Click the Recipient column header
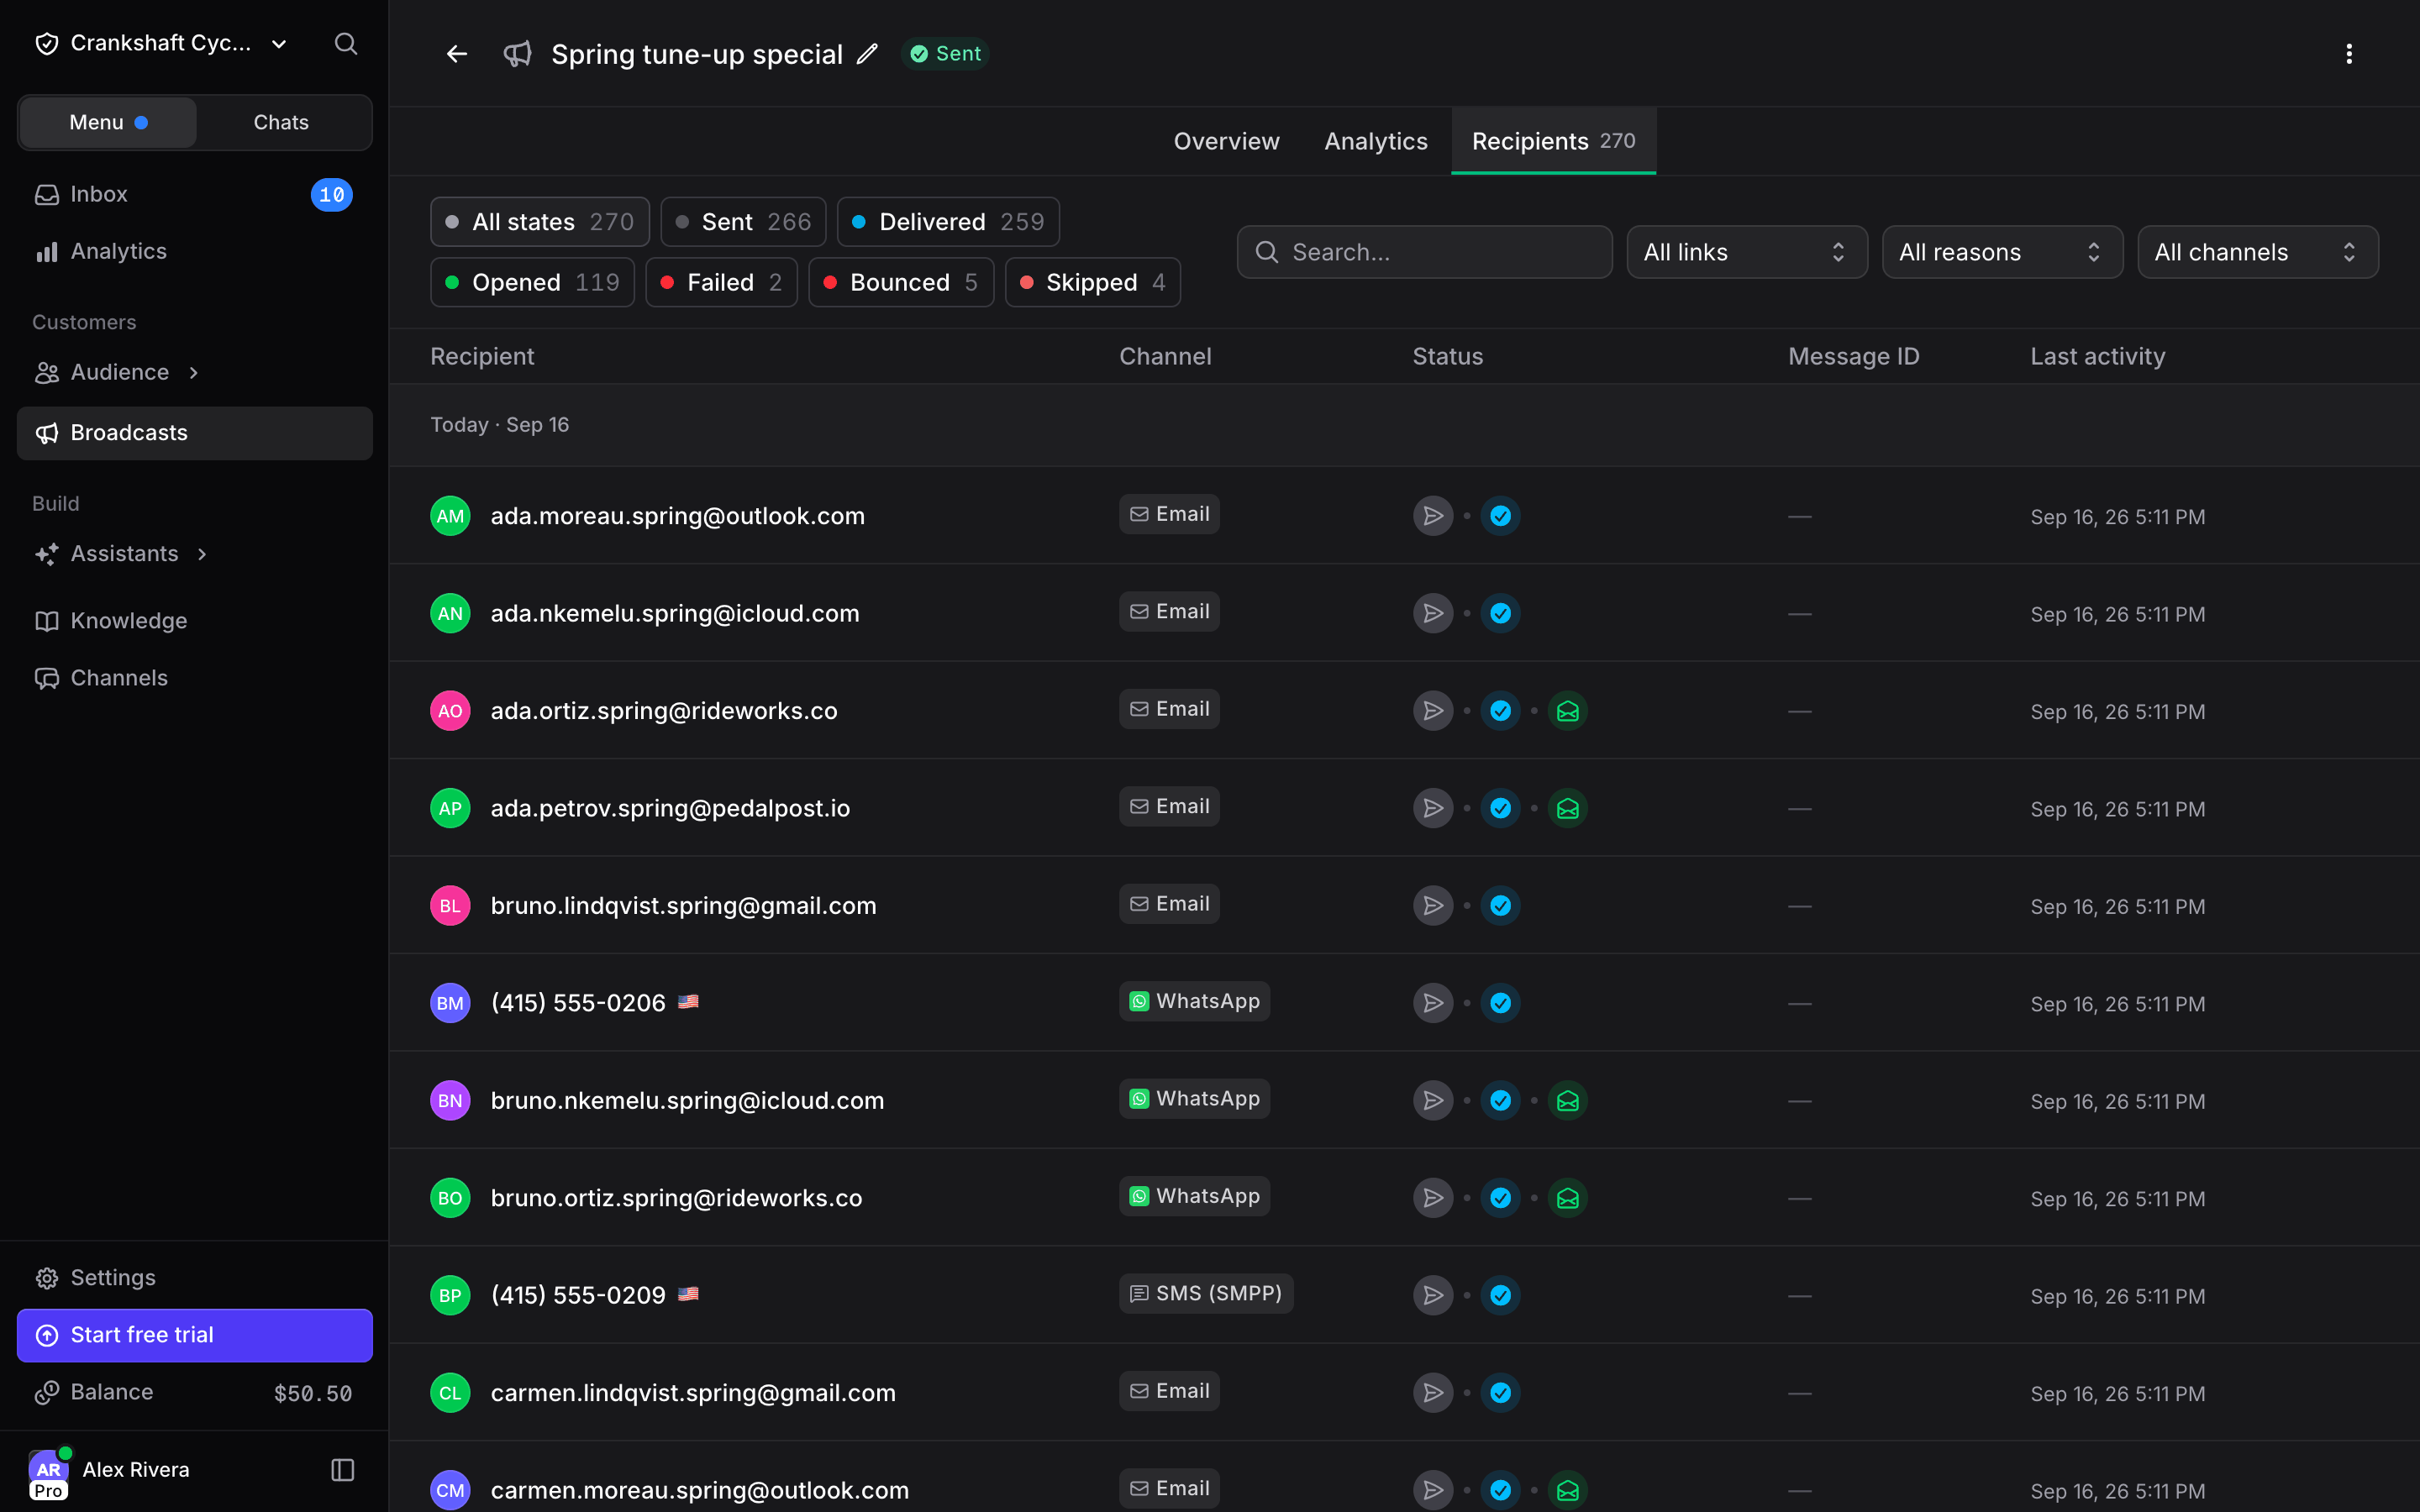Image resolution: width=2420 pixels, height=1512 pixels. click(x=482, y=357)
